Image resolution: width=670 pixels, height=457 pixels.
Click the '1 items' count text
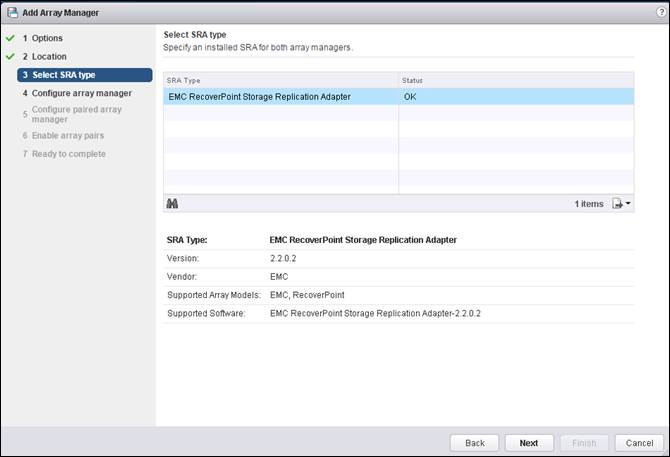(589, 204)
